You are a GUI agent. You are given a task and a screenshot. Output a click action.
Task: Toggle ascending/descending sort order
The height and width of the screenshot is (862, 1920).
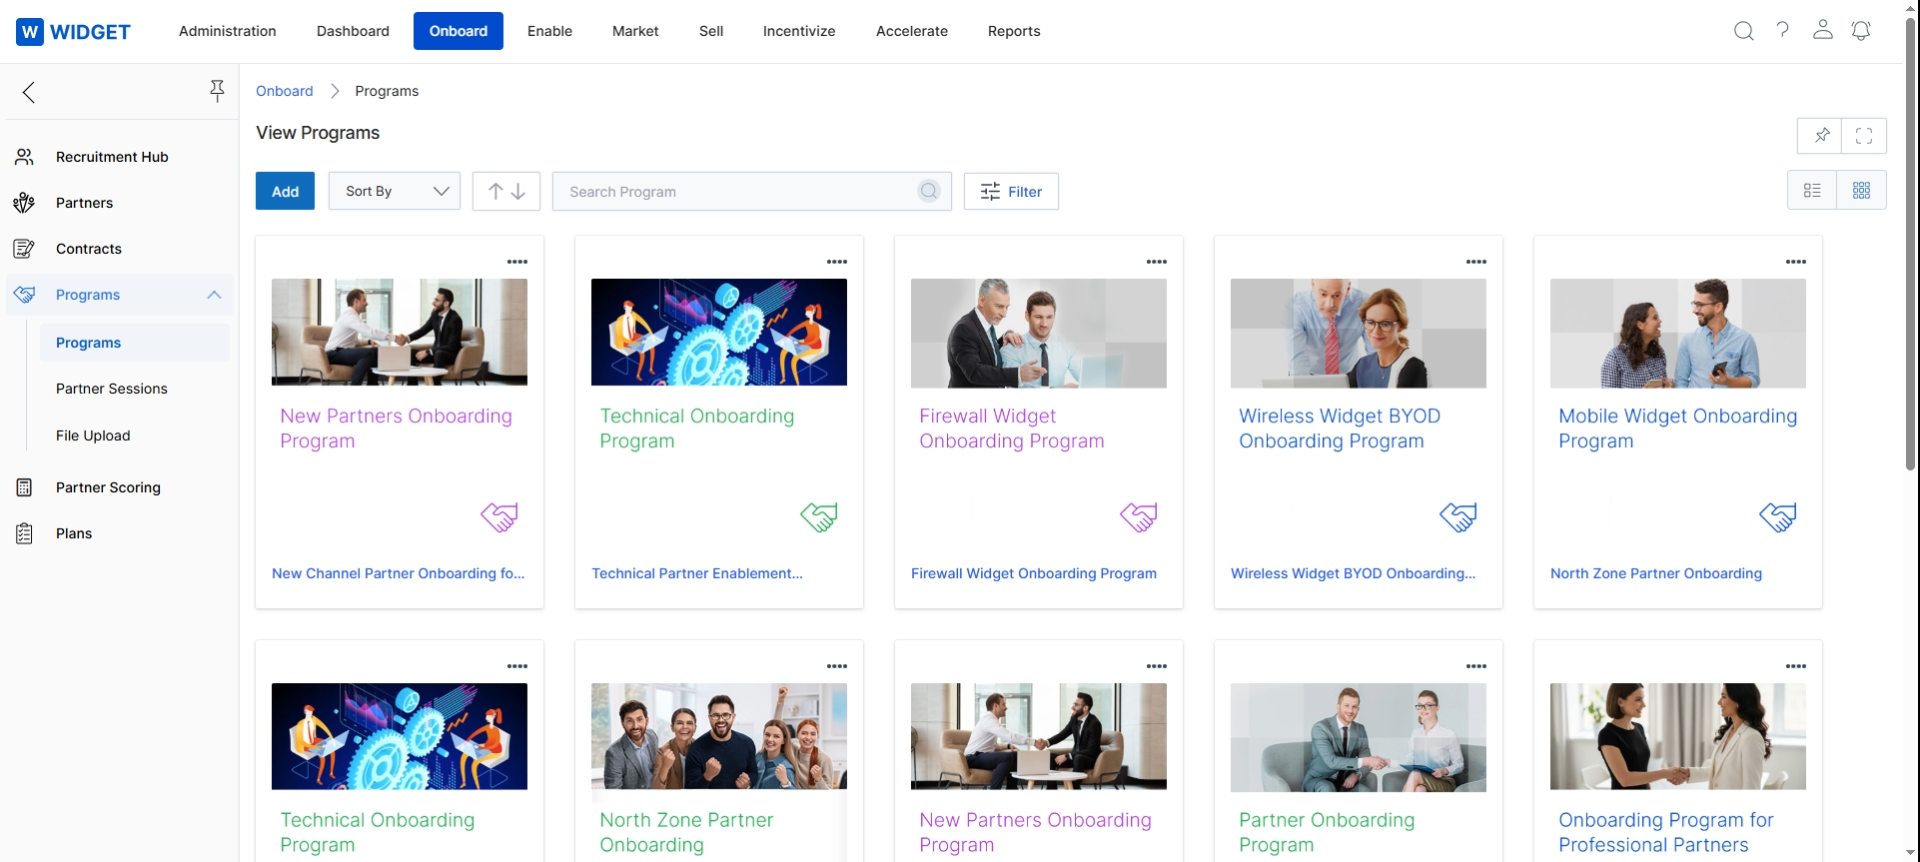pos(506,191)
